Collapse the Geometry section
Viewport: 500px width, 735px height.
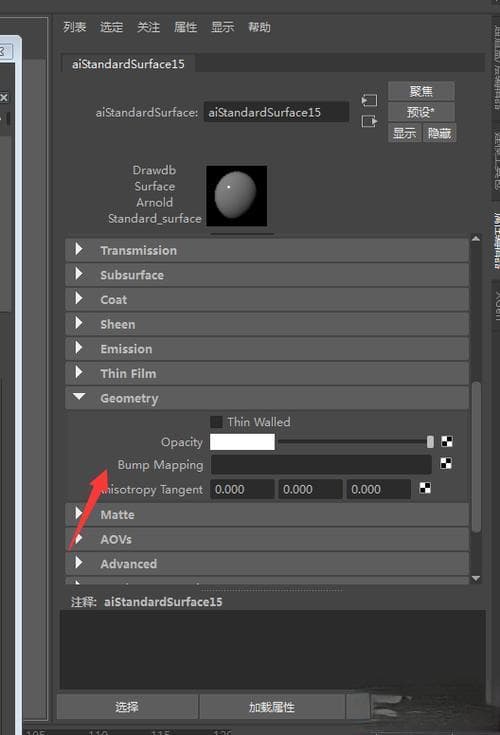(x=267, y=398)
